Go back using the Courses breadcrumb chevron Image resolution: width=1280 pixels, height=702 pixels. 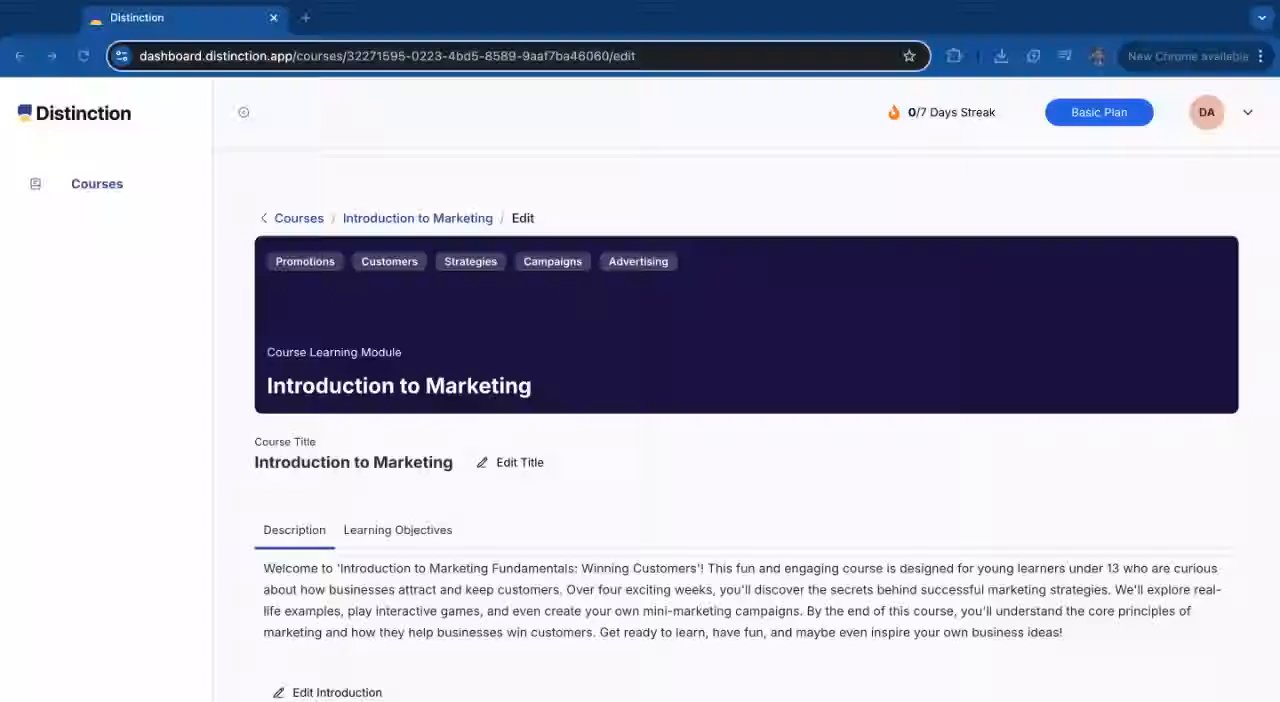pos(264,218)
